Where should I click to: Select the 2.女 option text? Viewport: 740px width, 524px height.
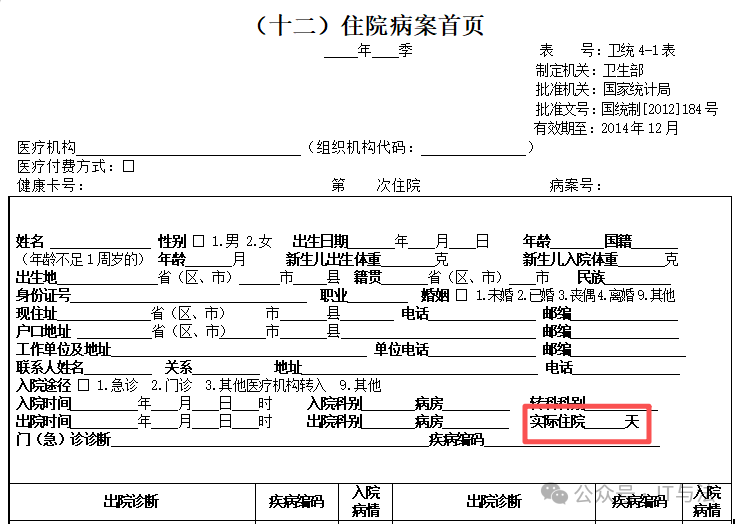tap(259, 241)
